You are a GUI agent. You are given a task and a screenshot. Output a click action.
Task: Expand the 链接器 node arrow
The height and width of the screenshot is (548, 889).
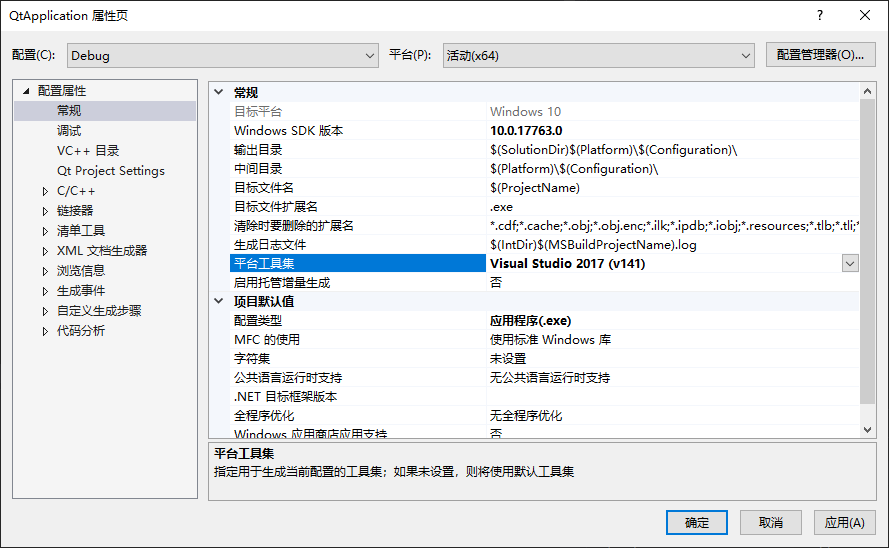tap(45, 211)
